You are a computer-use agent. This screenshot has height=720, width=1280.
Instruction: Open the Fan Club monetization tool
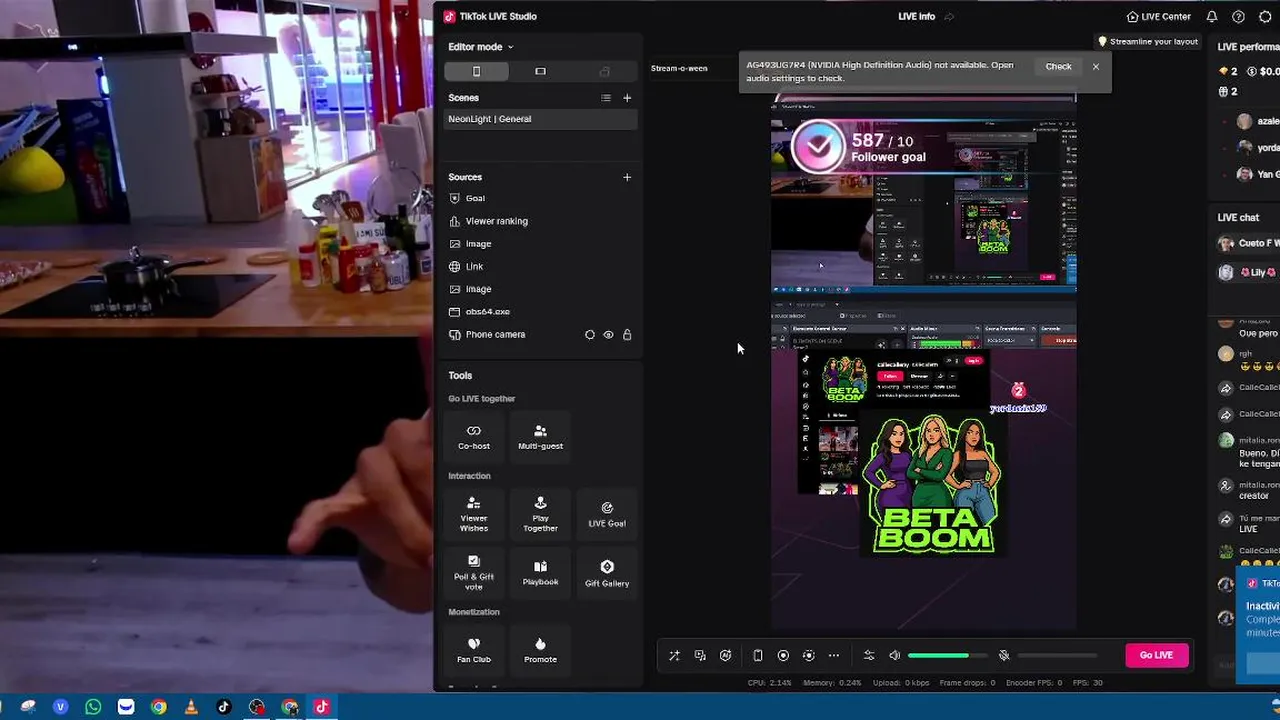pyautogui.click(x=474, y=650)
